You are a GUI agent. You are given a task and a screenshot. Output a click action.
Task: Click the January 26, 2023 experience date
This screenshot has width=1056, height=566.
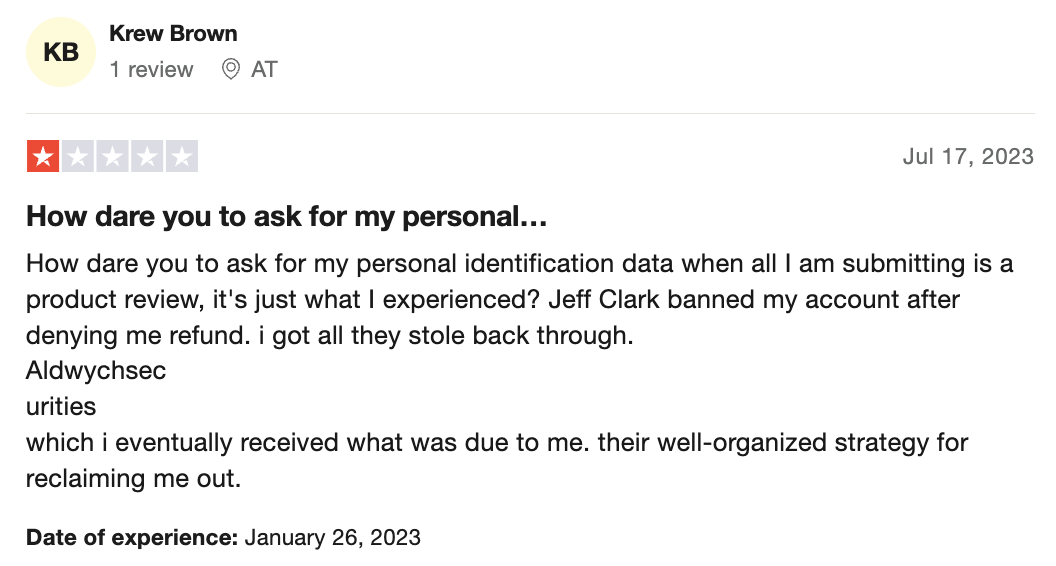coord(333,538)
